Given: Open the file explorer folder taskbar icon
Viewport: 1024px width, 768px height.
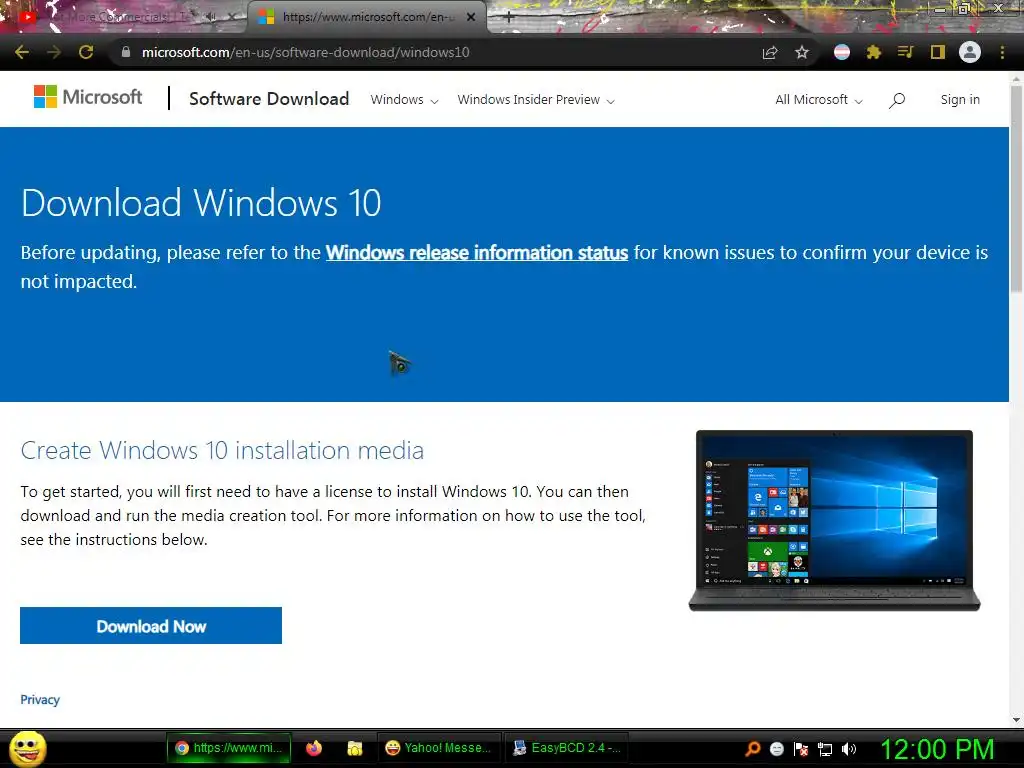Looking at the screenshot, I should pyautogui.click(x=355, y=748).
